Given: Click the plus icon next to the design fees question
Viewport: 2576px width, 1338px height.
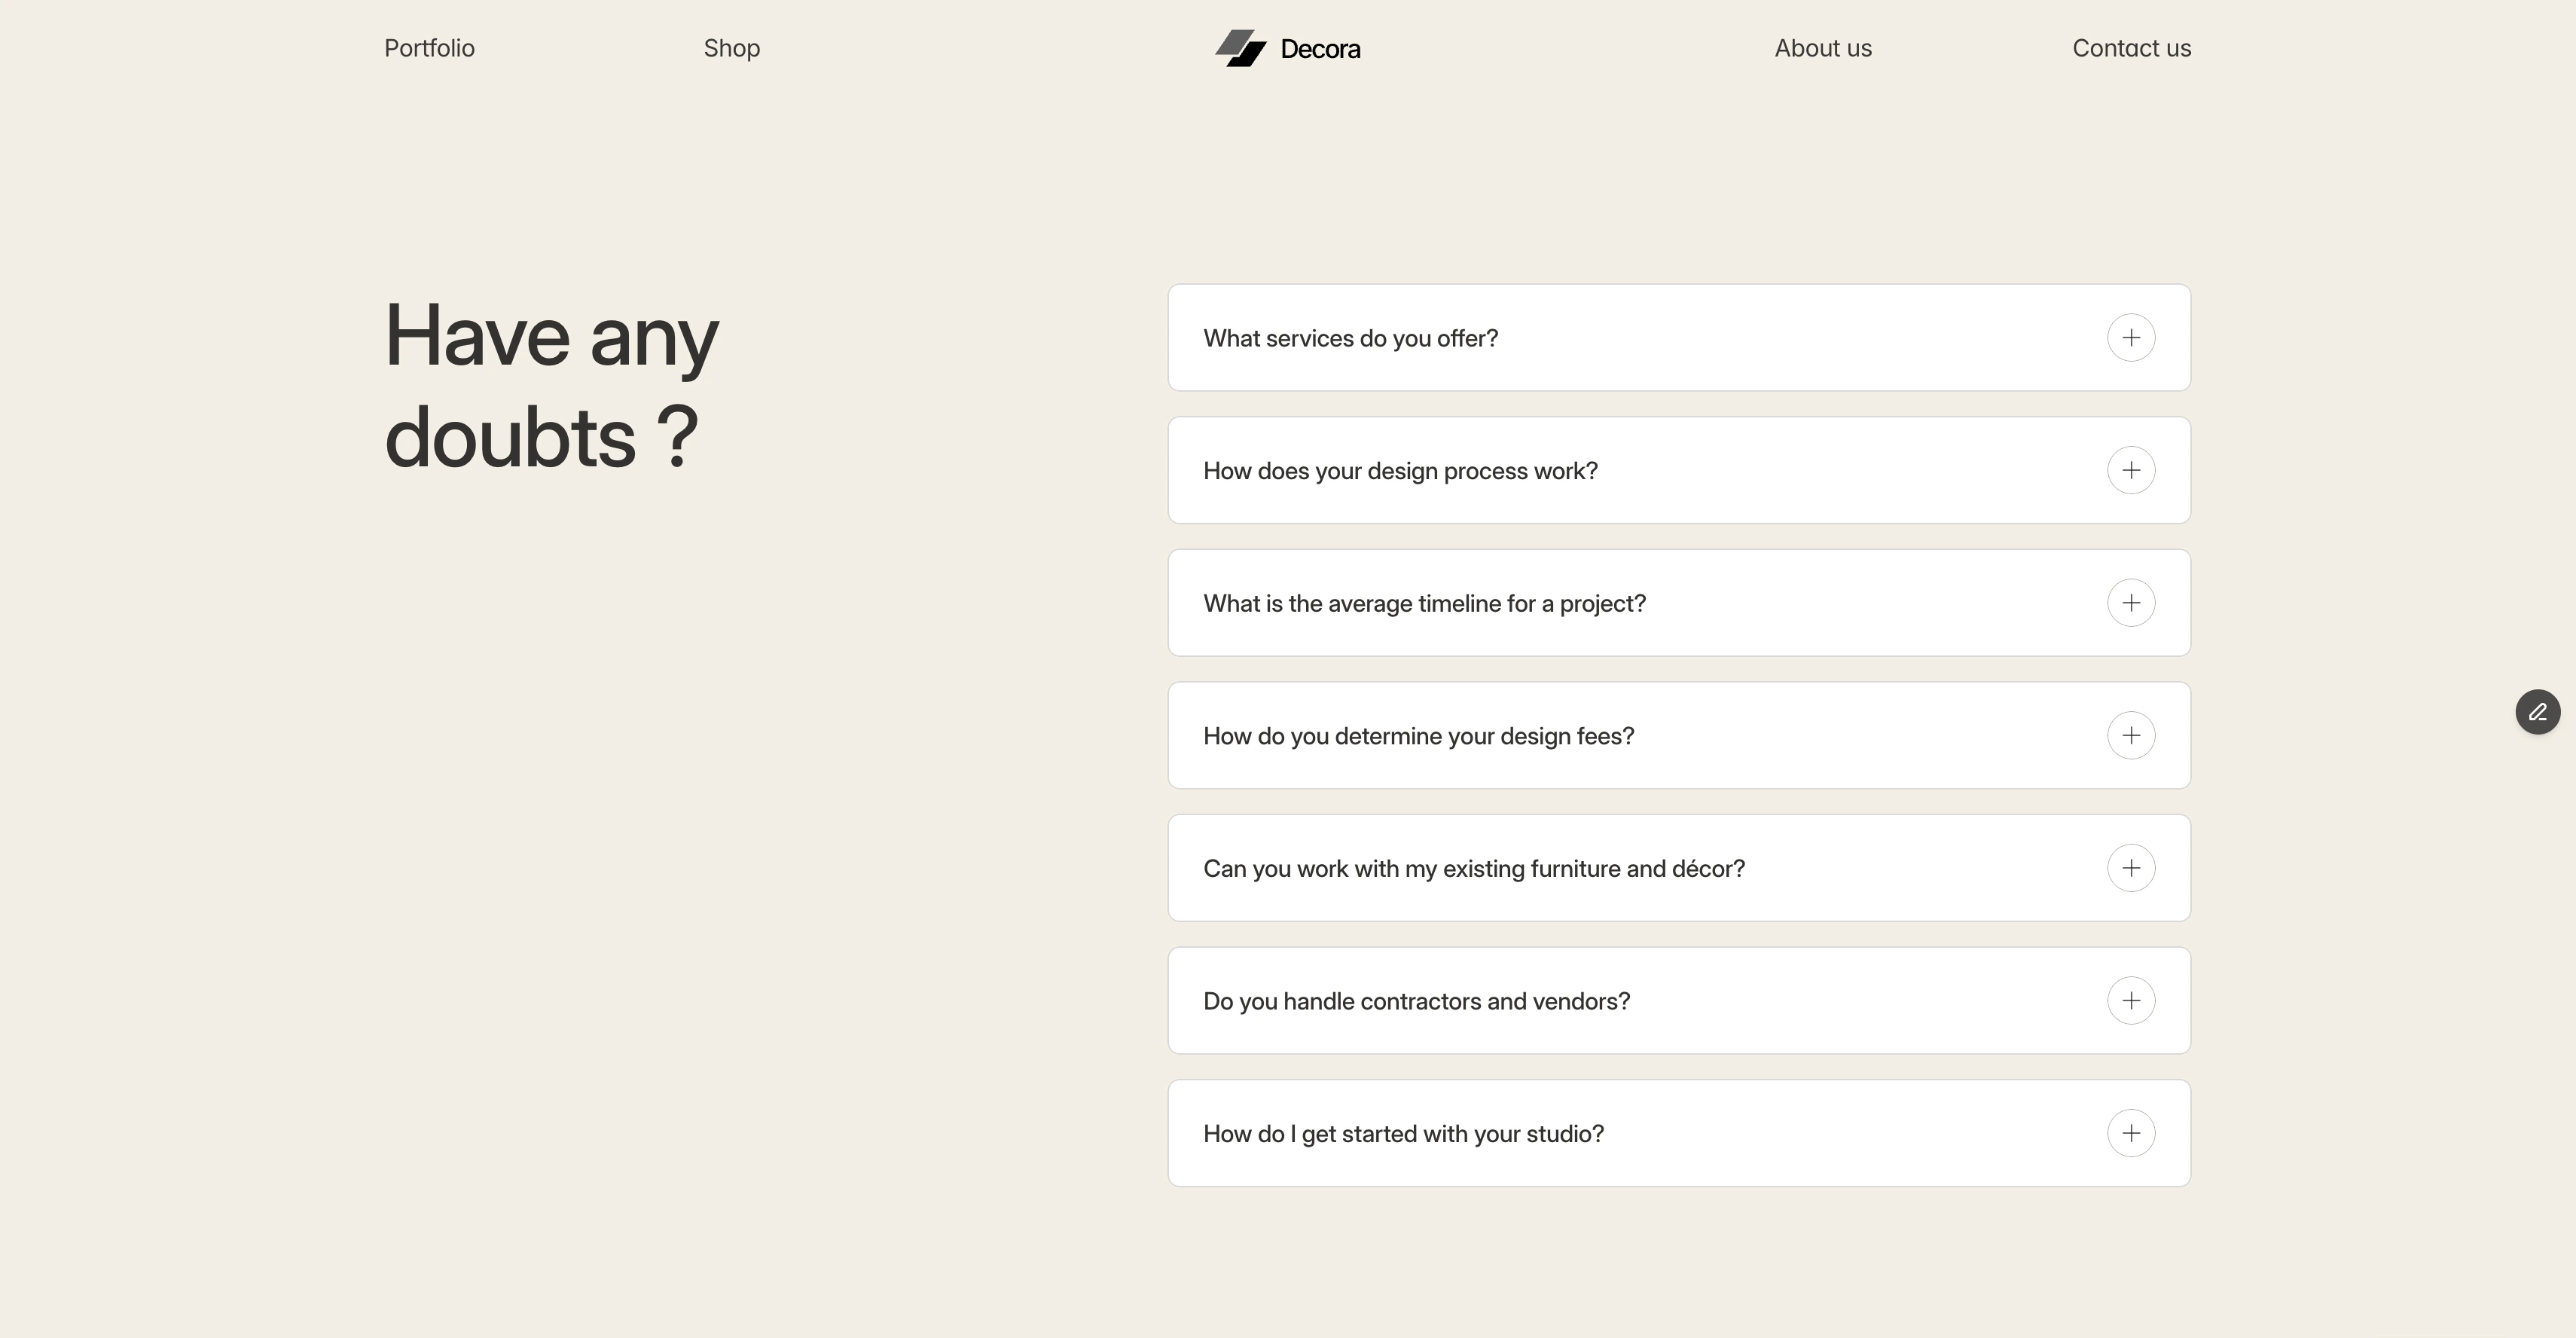Looking at the screenshot, I should tap(2133, 735).
